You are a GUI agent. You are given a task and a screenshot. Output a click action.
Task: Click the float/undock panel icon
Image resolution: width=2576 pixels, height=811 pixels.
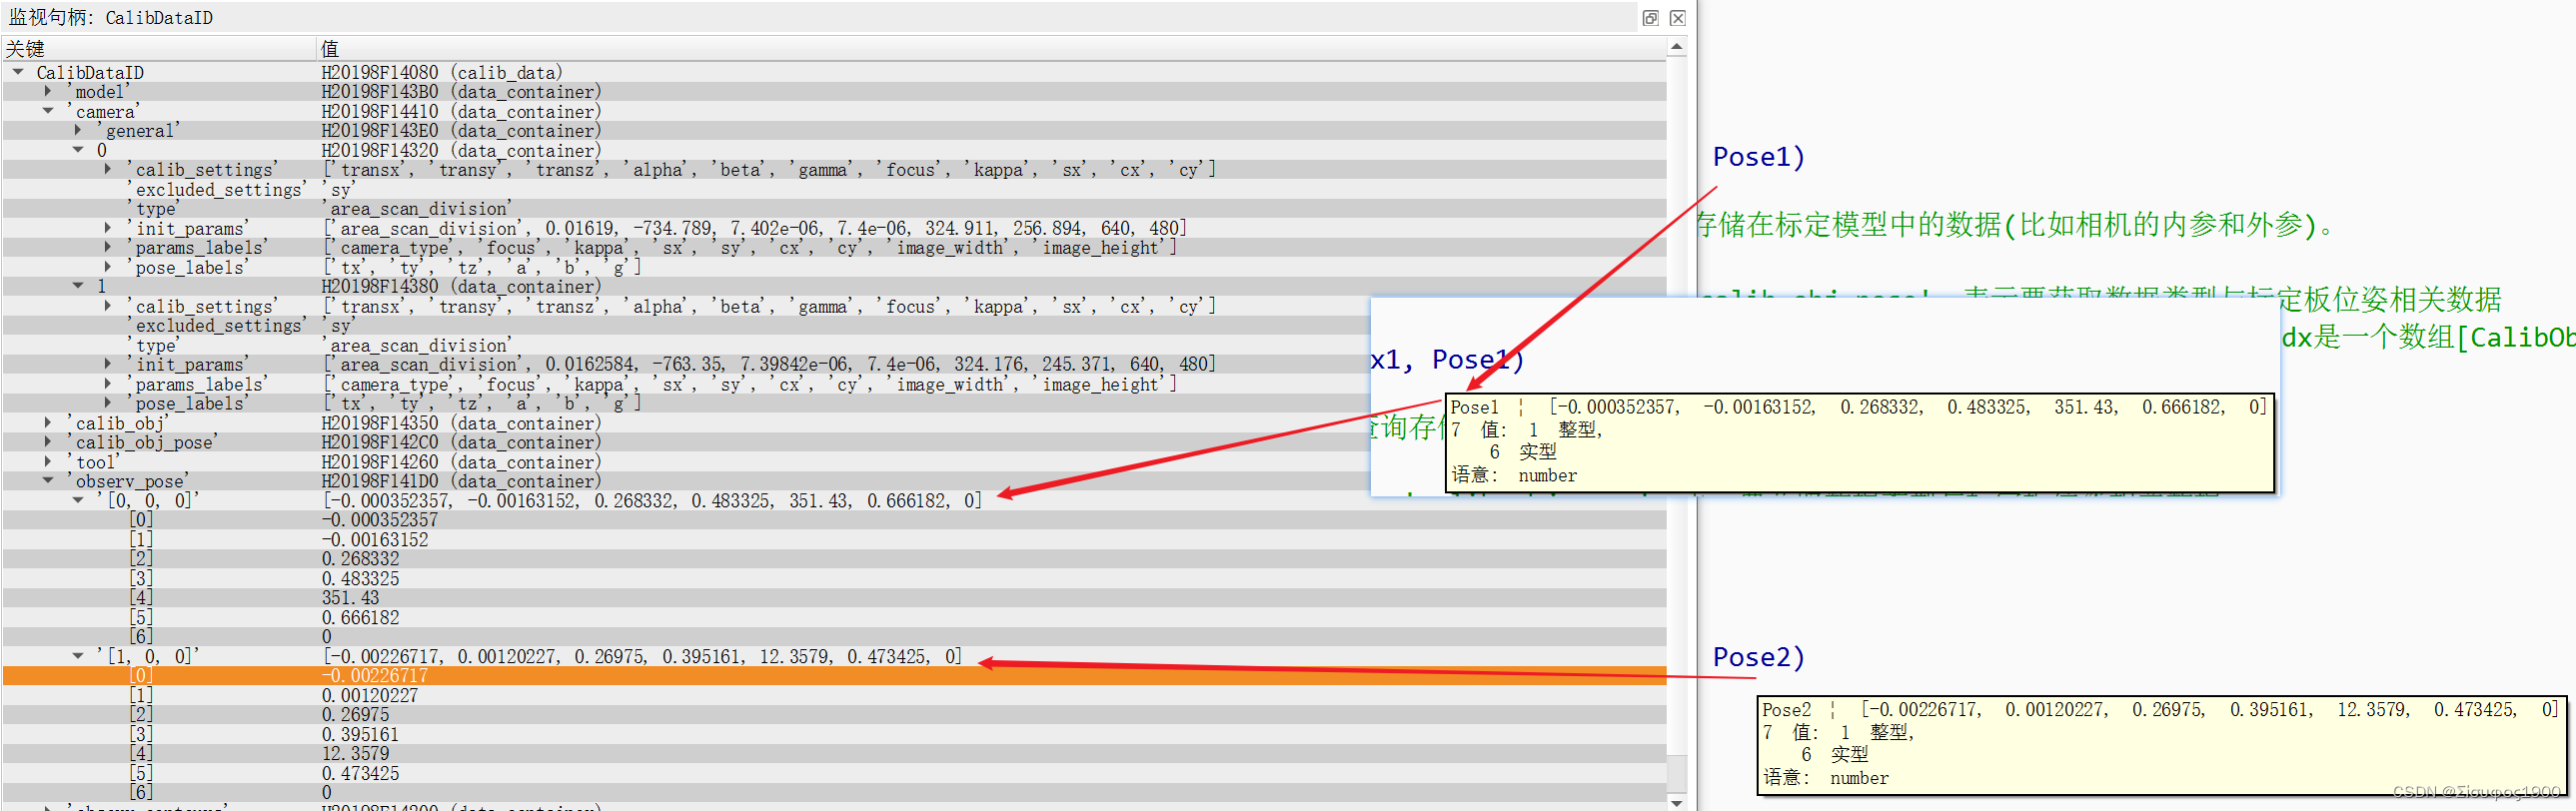(x=1650, y=18)
